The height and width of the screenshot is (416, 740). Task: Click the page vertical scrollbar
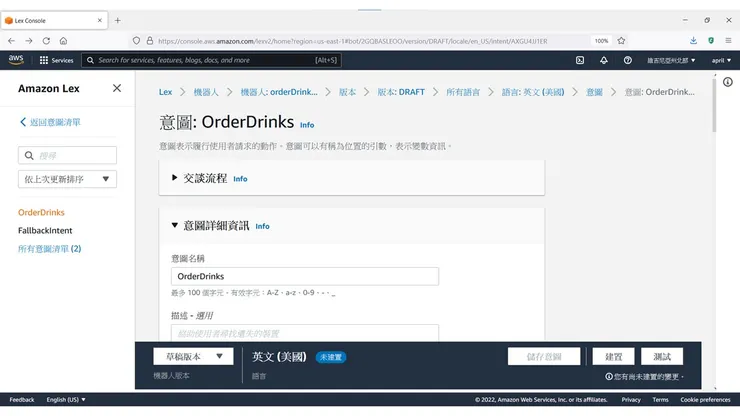pos(715,106)
